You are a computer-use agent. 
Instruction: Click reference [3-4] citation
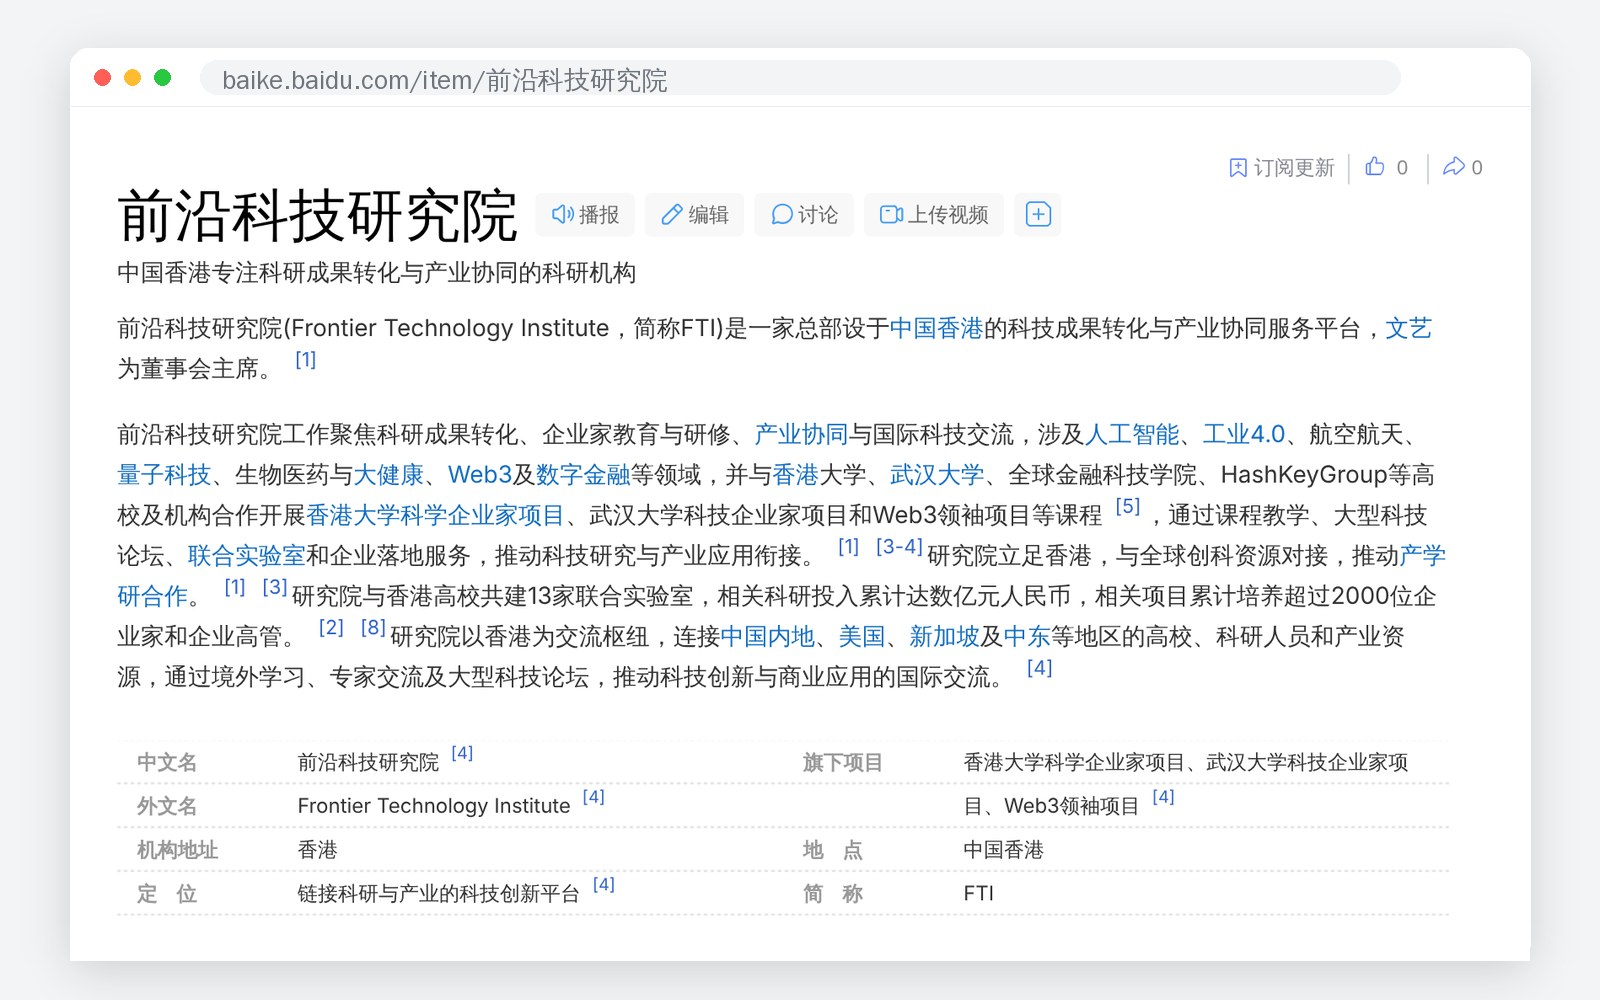(x=899, y=546)
